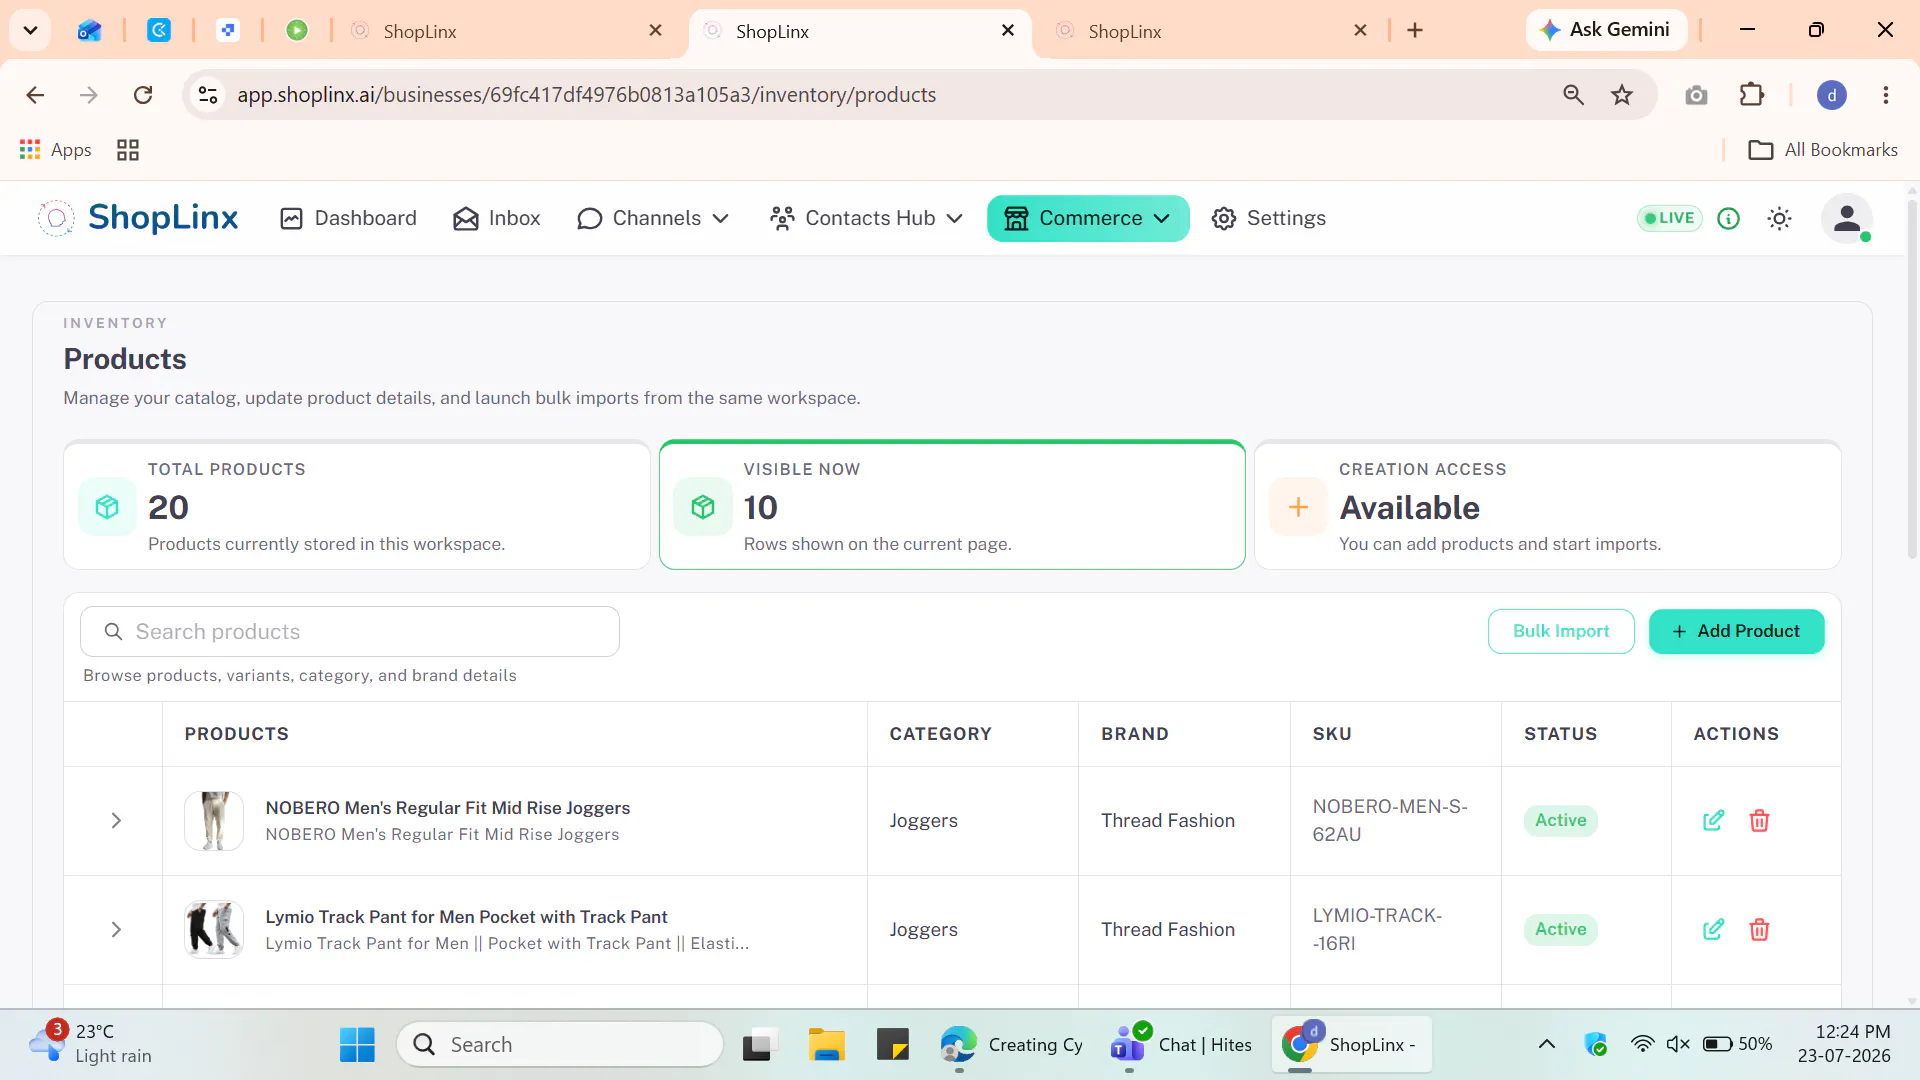Screen dimensions: 1920x1080
Task: Click the Lymio Track Pant product title
Action: pos(466,916)
